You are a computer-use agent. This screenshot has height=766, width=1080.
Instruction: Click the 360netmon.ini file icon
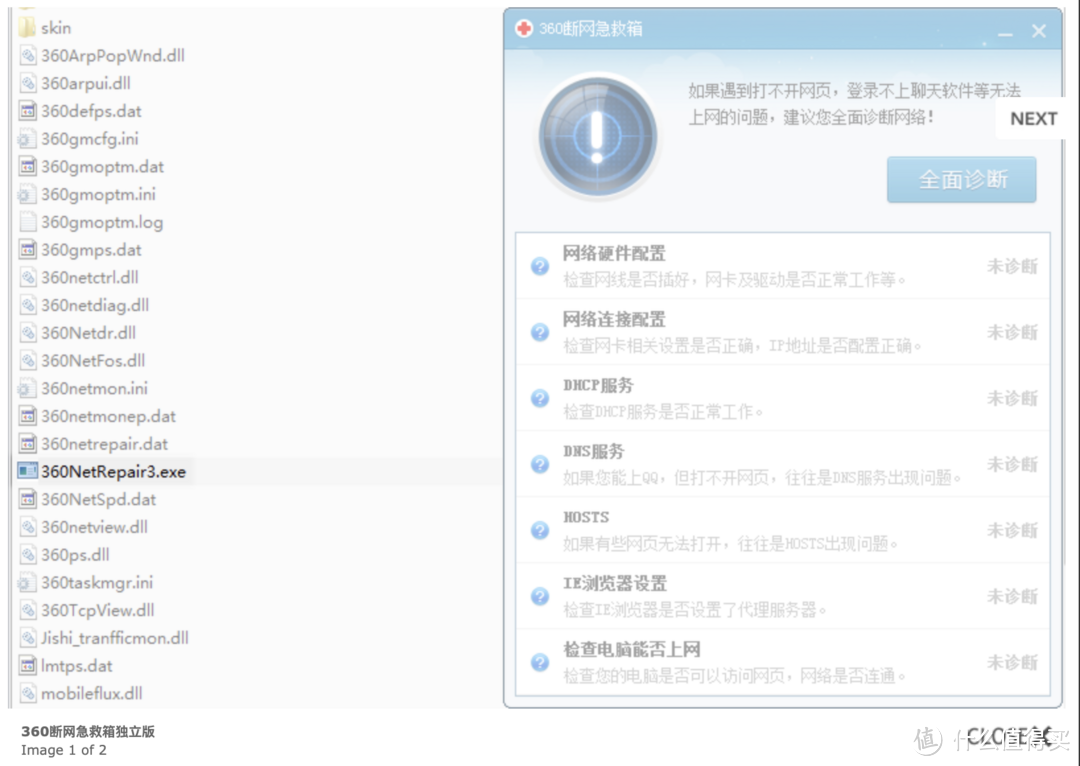pyautogui.click(x=26, y=389)
